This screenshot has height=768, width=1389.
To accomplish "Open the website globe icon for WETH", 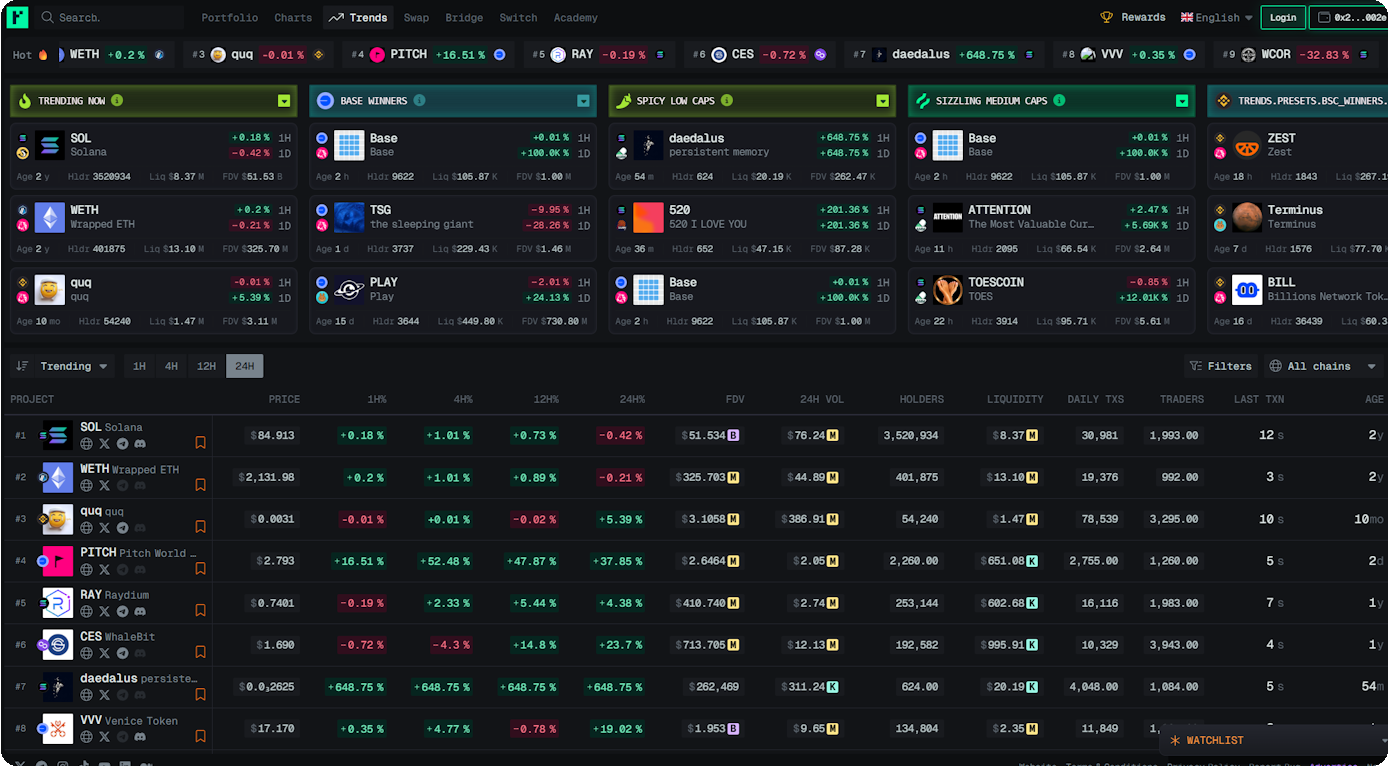I will (87, 485).
